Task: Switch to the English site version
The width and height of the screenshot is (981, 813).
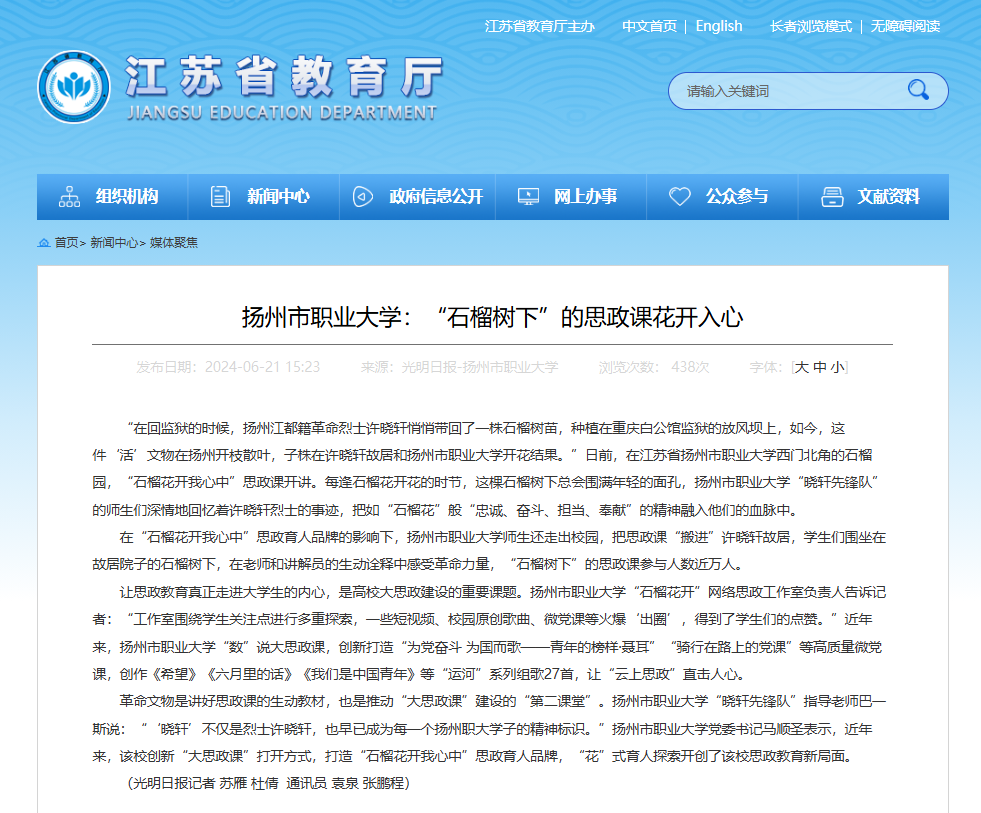Action: click(719, 26)
